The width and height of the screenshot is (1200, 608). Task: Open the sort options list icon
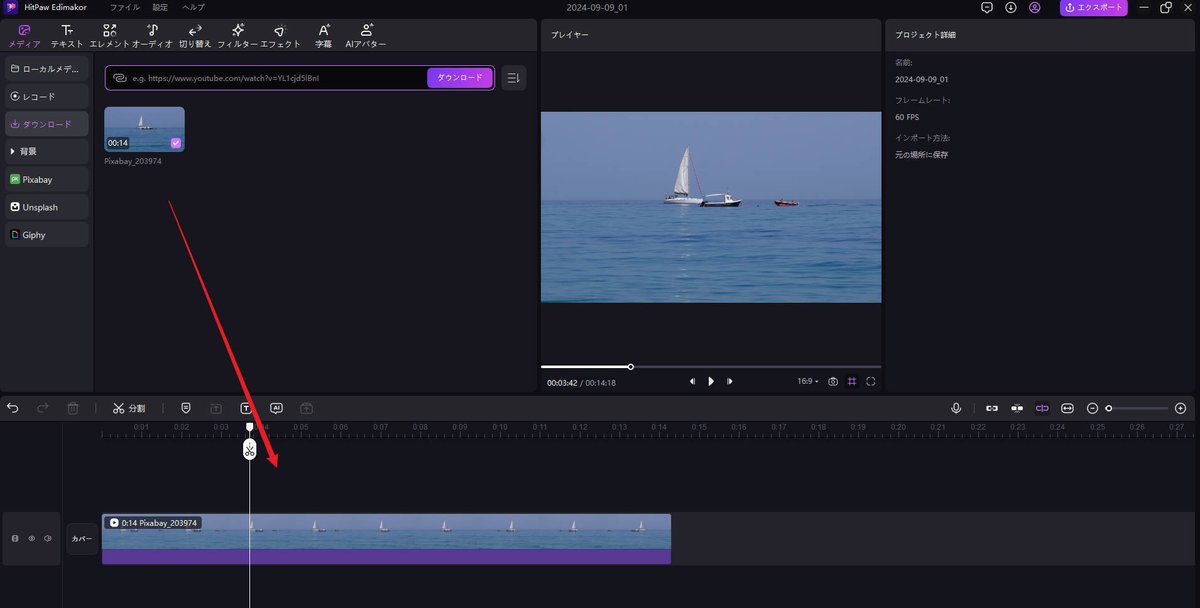tap(513, 78)
